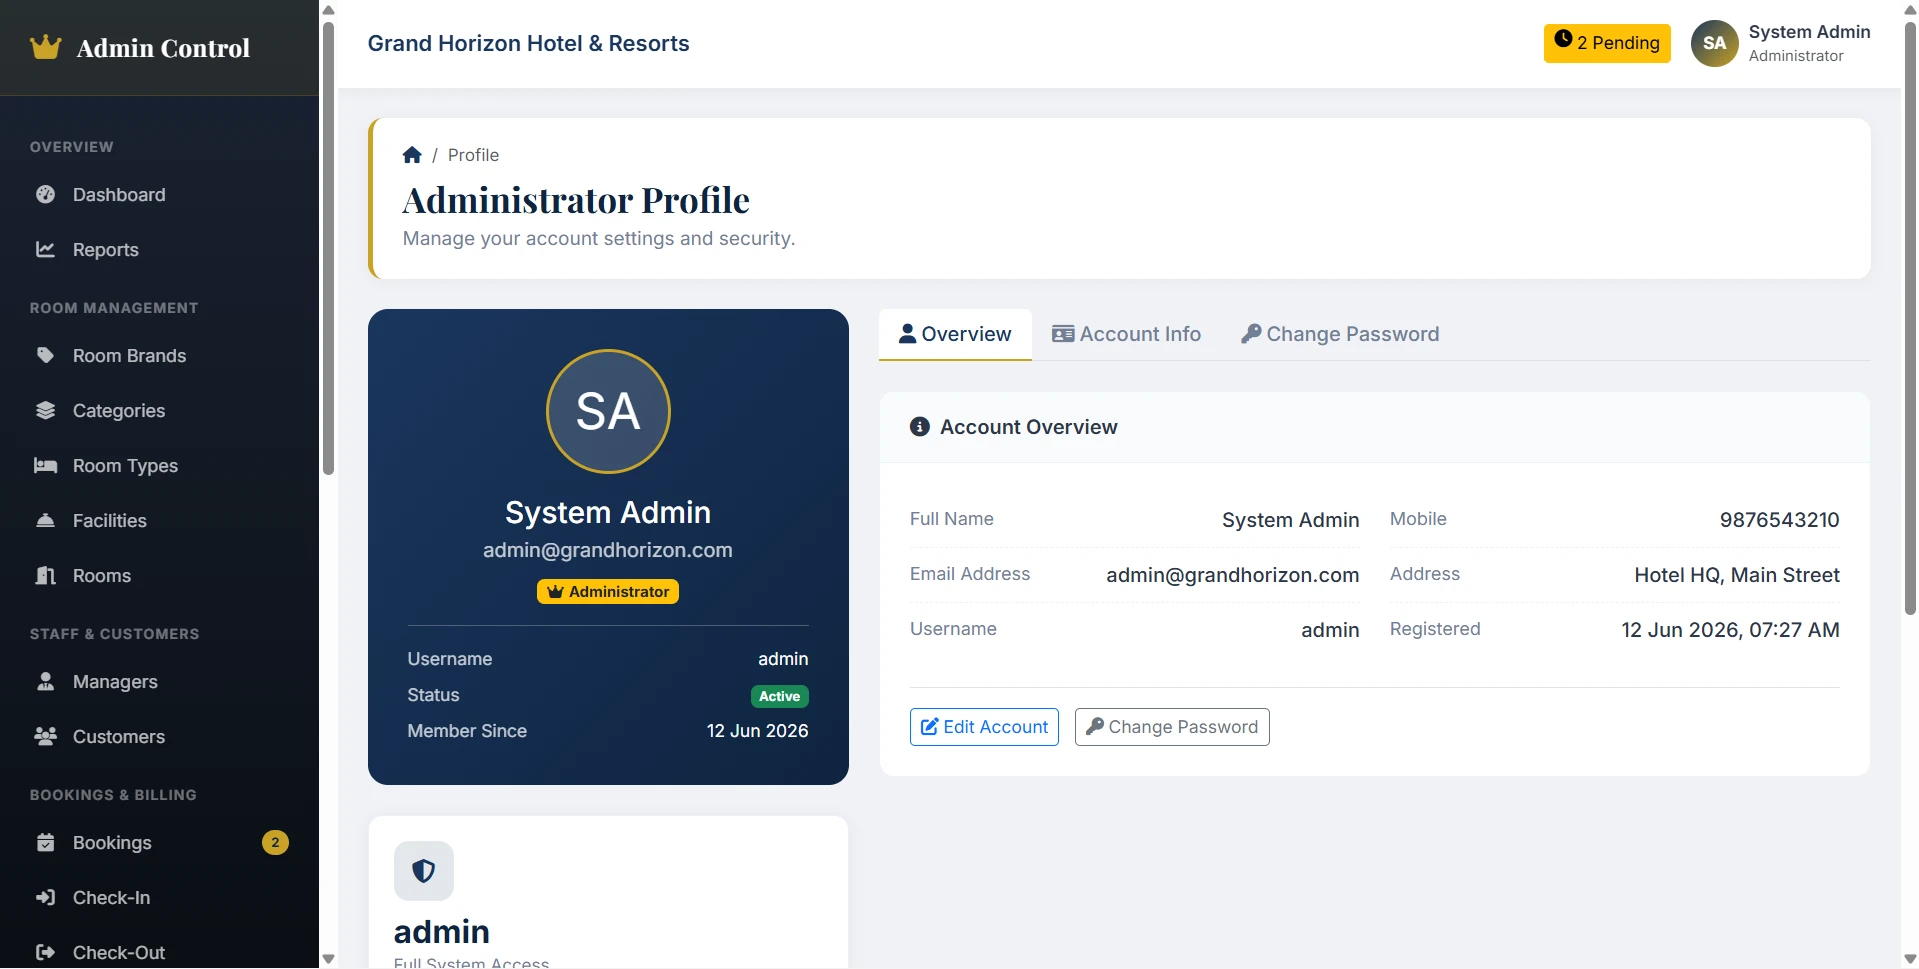Click the Dashboard gauge icon in sidebar
Screen dimensions: 1919x969
coord(45,194)
